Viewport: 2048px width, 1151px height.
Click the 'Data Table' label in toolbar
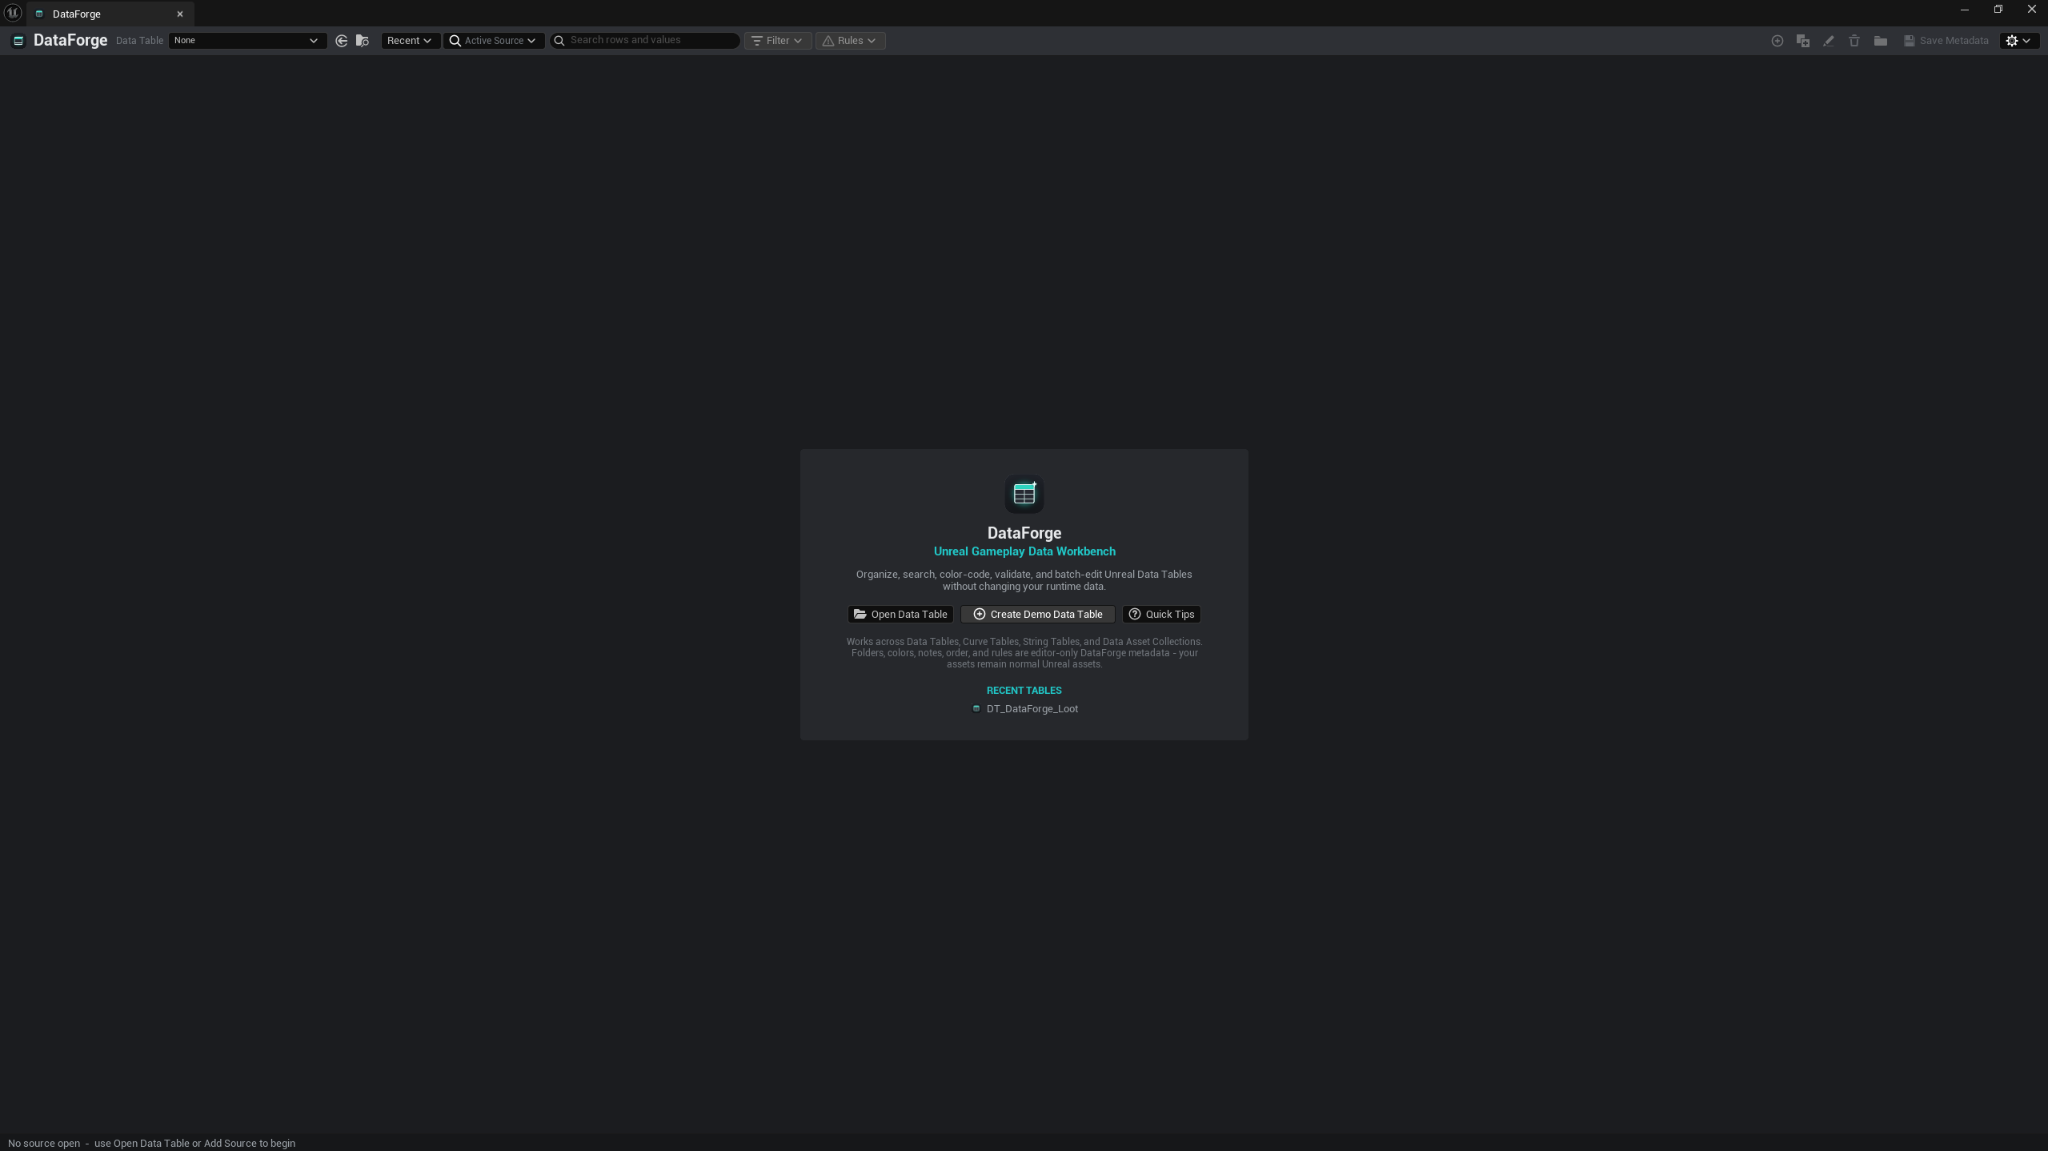click(139, 41)
